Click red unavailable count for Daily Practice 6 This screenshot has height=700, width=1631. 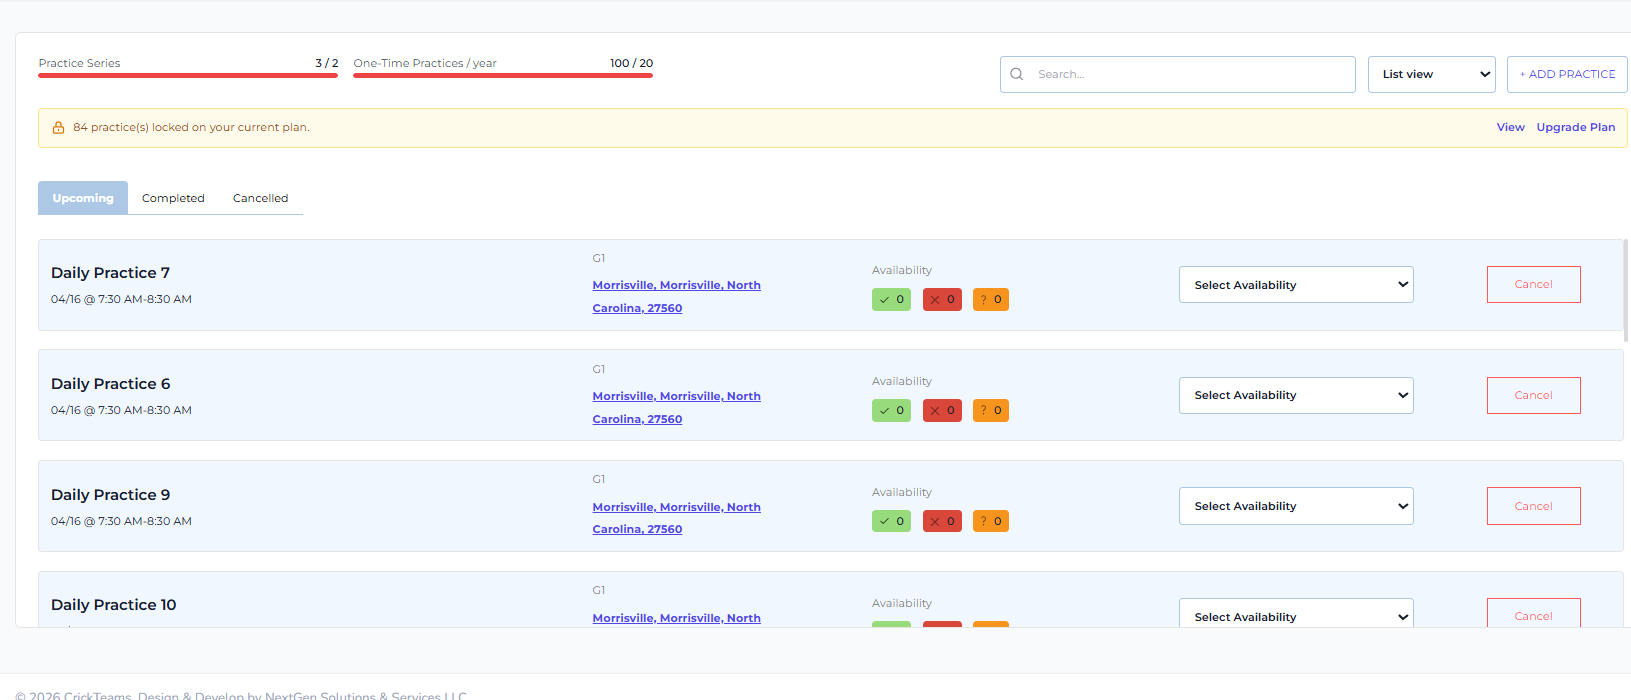click(942, 410)
